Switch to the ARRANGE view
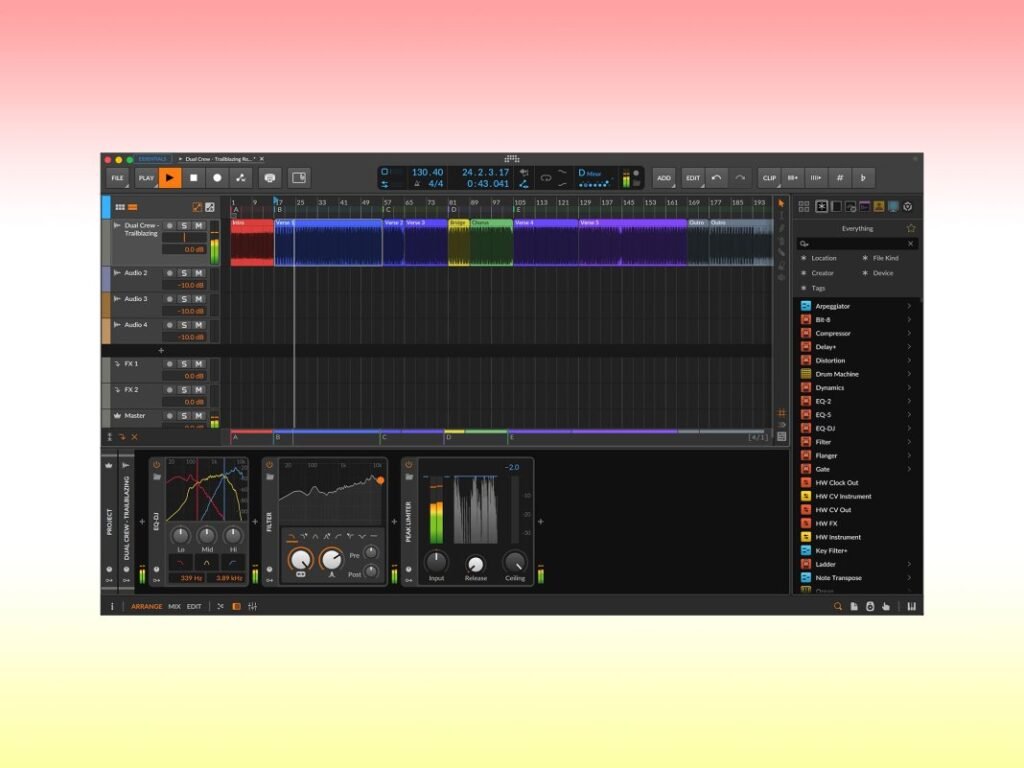Screen dimensions: 1024x768 click(146, 607)
